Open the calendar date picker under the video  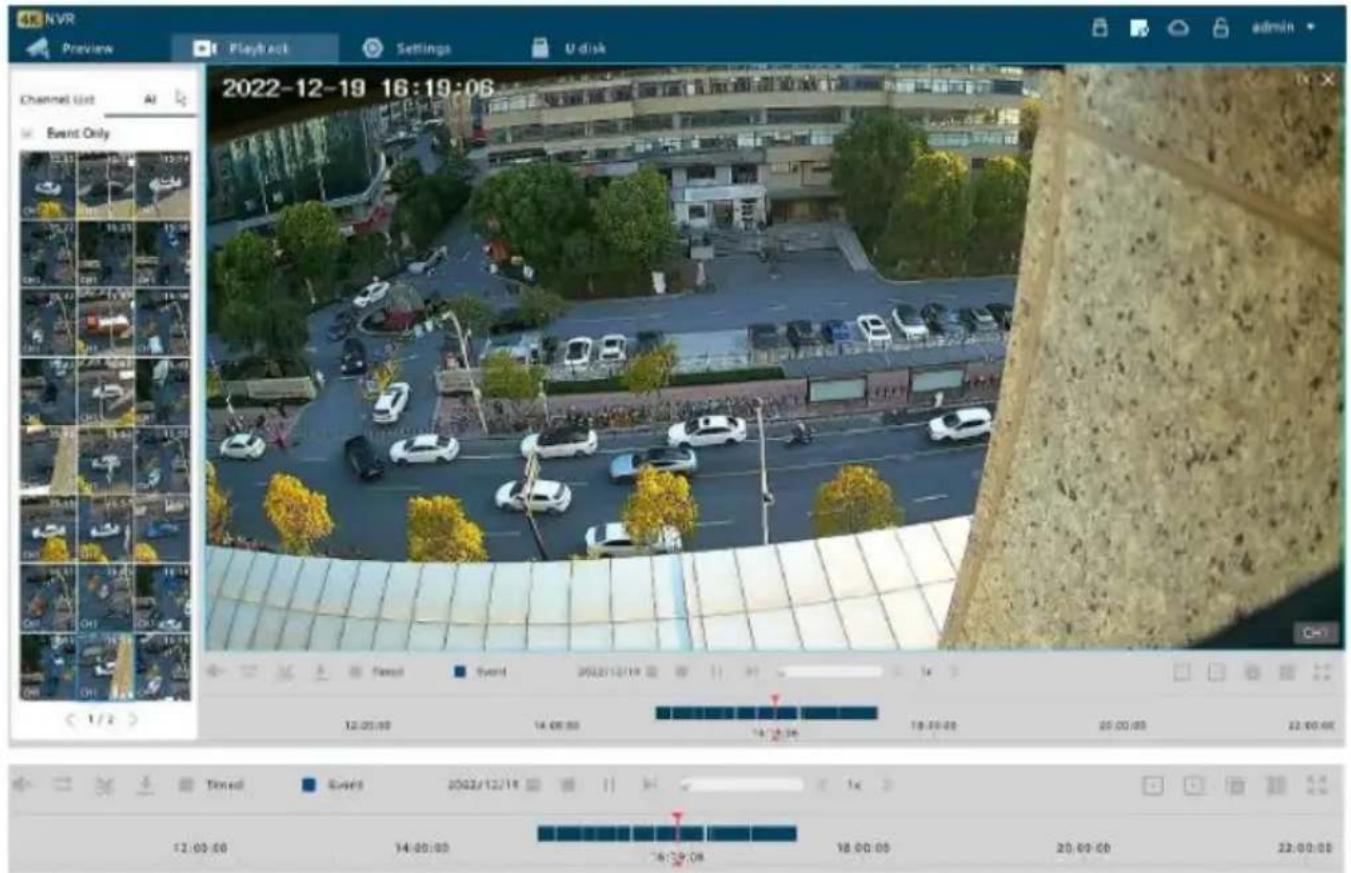coord(652,672)
